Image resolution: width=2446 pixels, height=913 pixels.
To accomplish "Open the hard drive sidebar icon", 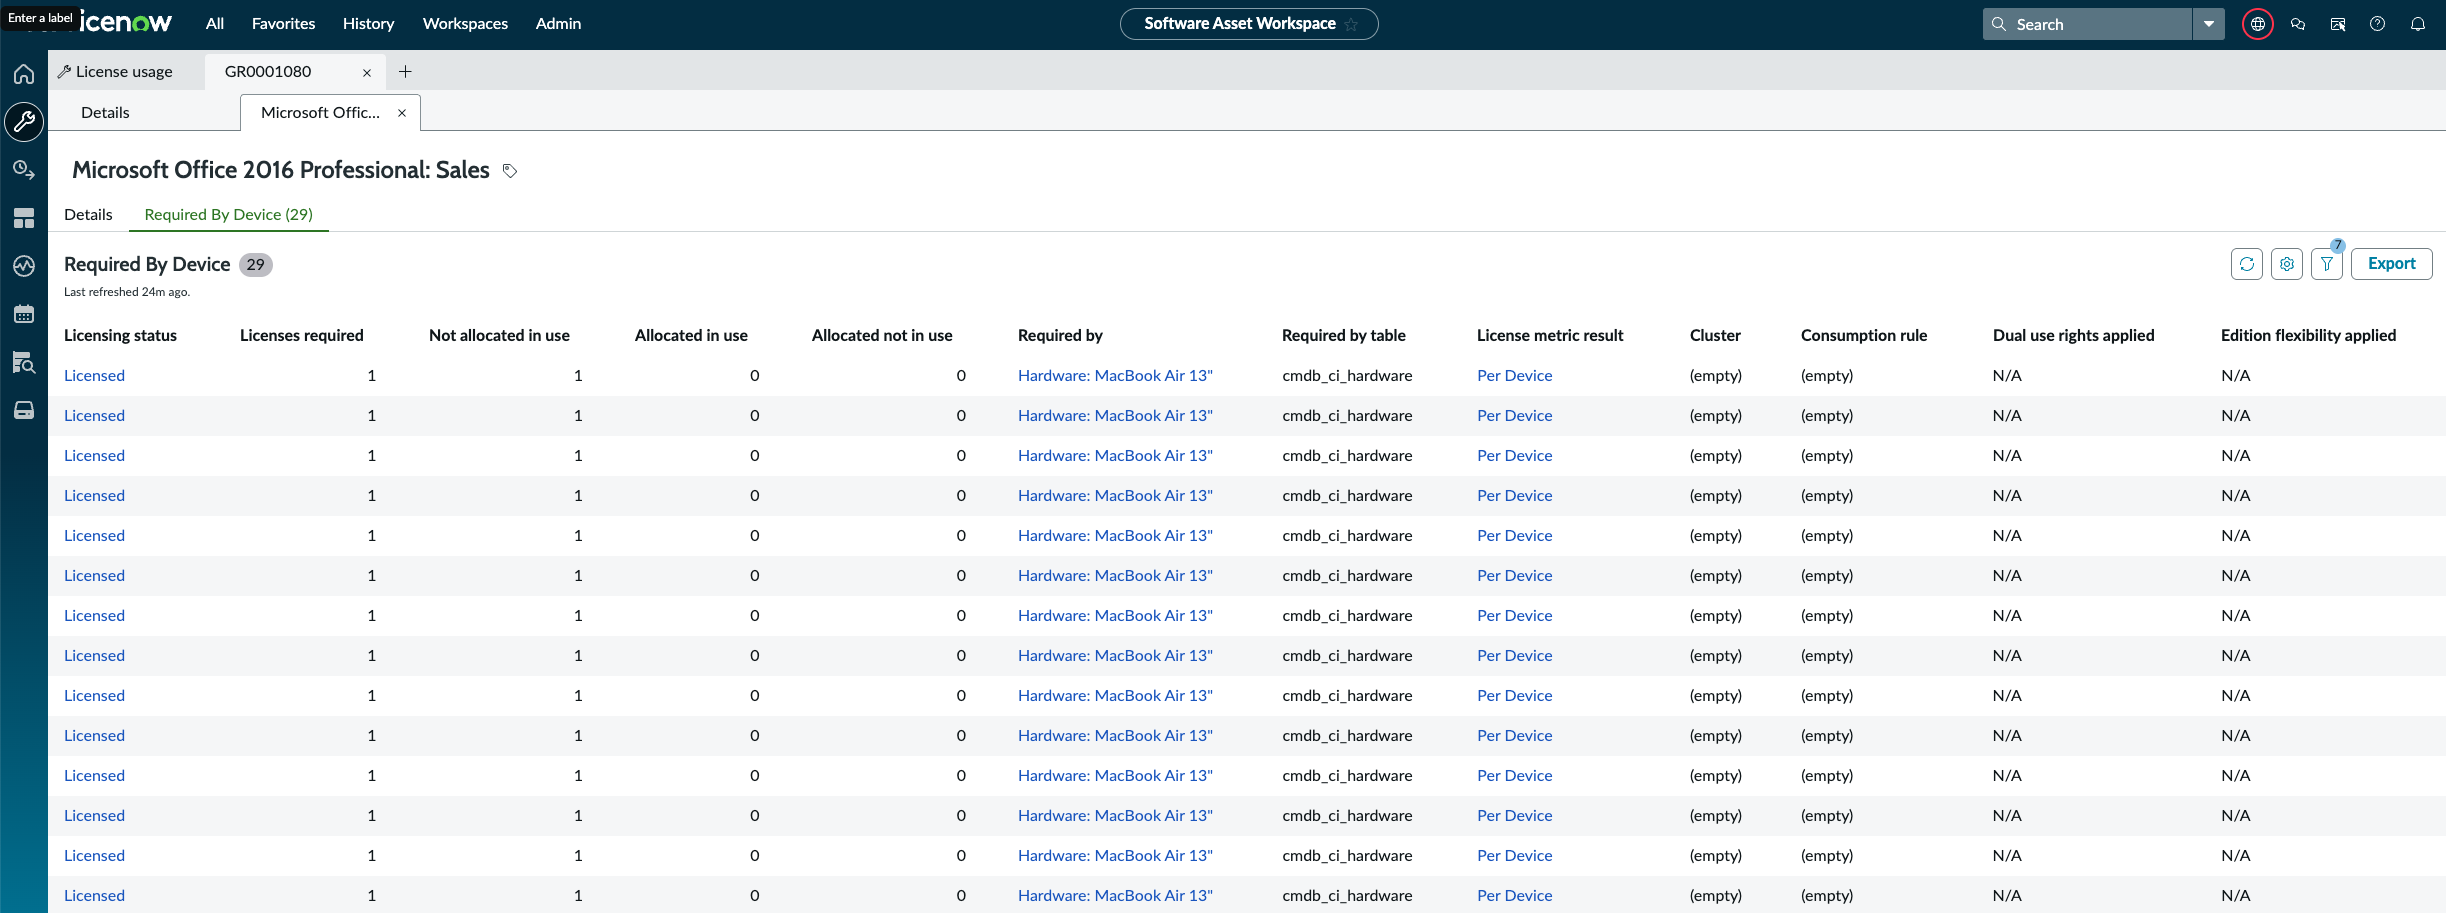I will pyautogui.click(x=24, y=410).
